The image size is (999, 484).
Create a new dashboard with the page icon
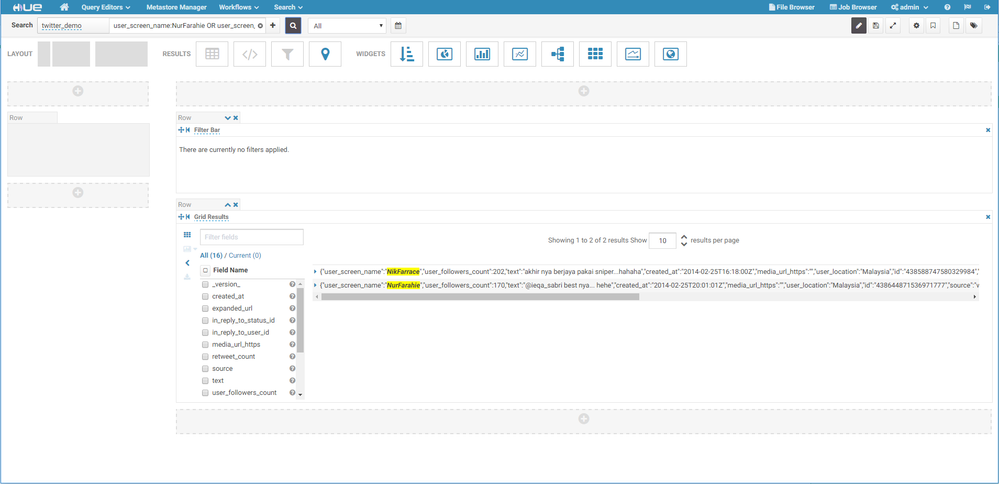pyautogui.click(x=956, y=25)
